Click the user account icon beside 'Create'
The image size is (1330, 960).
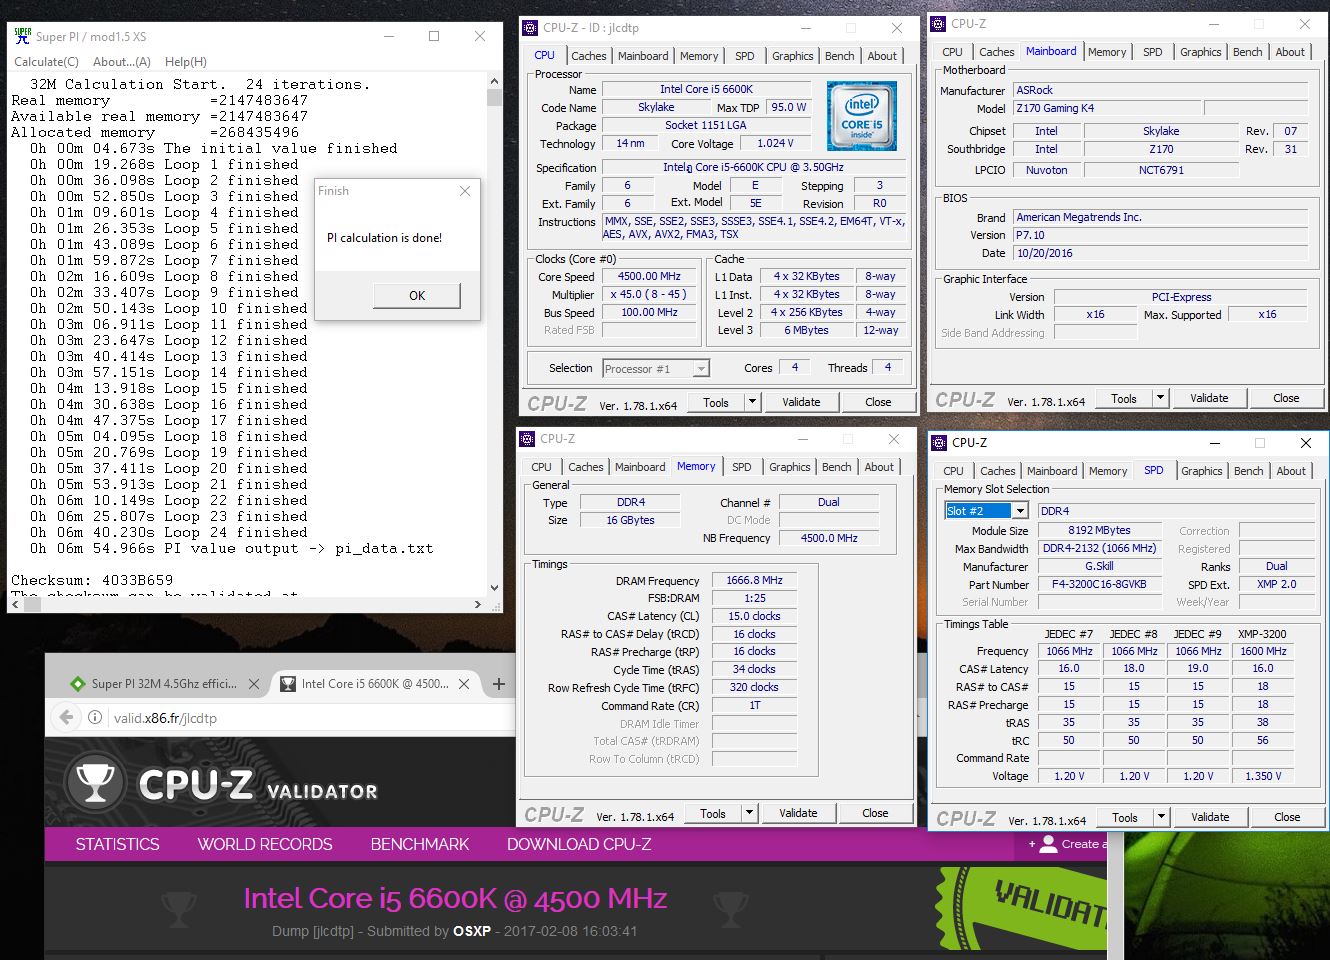[1047, 844]
